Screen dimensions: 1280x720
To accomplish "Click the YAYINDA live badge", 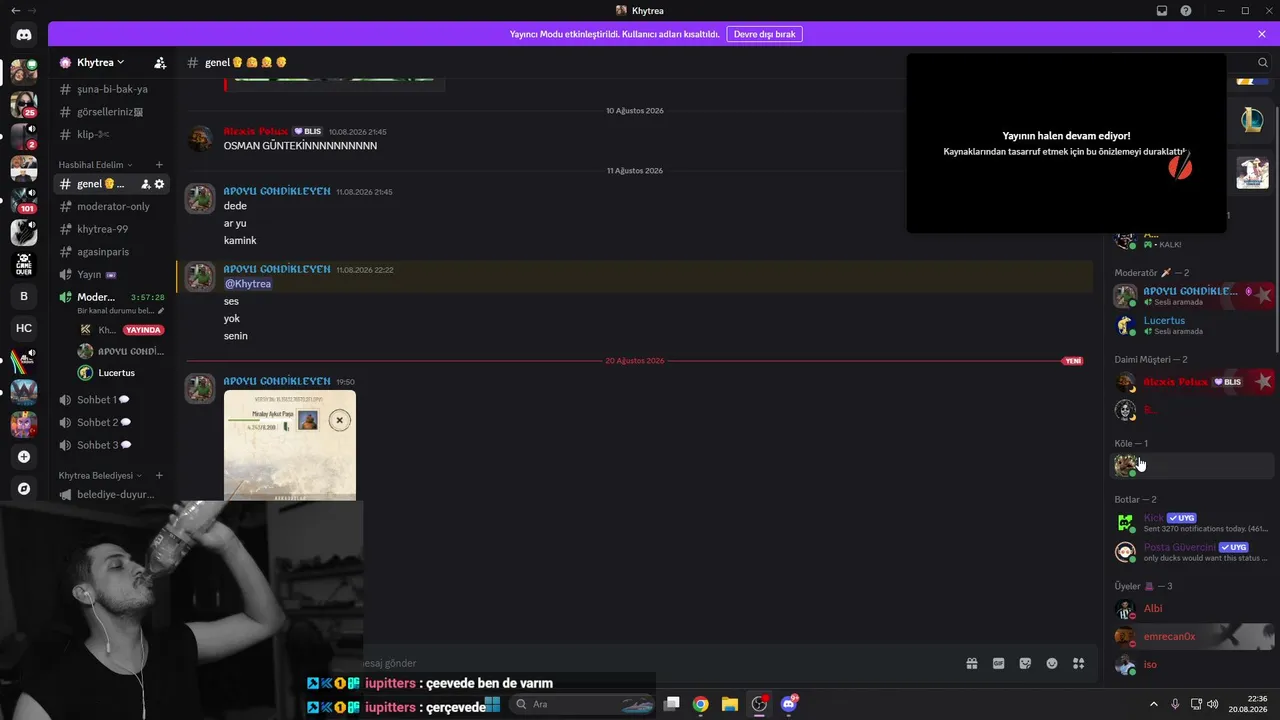I will tap(144, 330).
